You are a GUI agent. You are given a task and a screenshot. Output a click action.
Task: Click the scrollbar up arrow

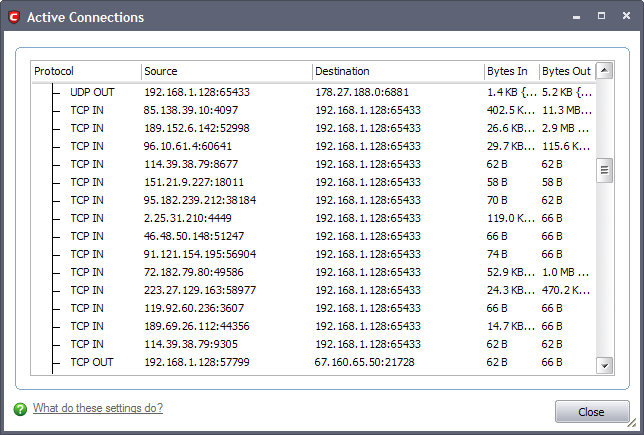[x=604, y=71]
